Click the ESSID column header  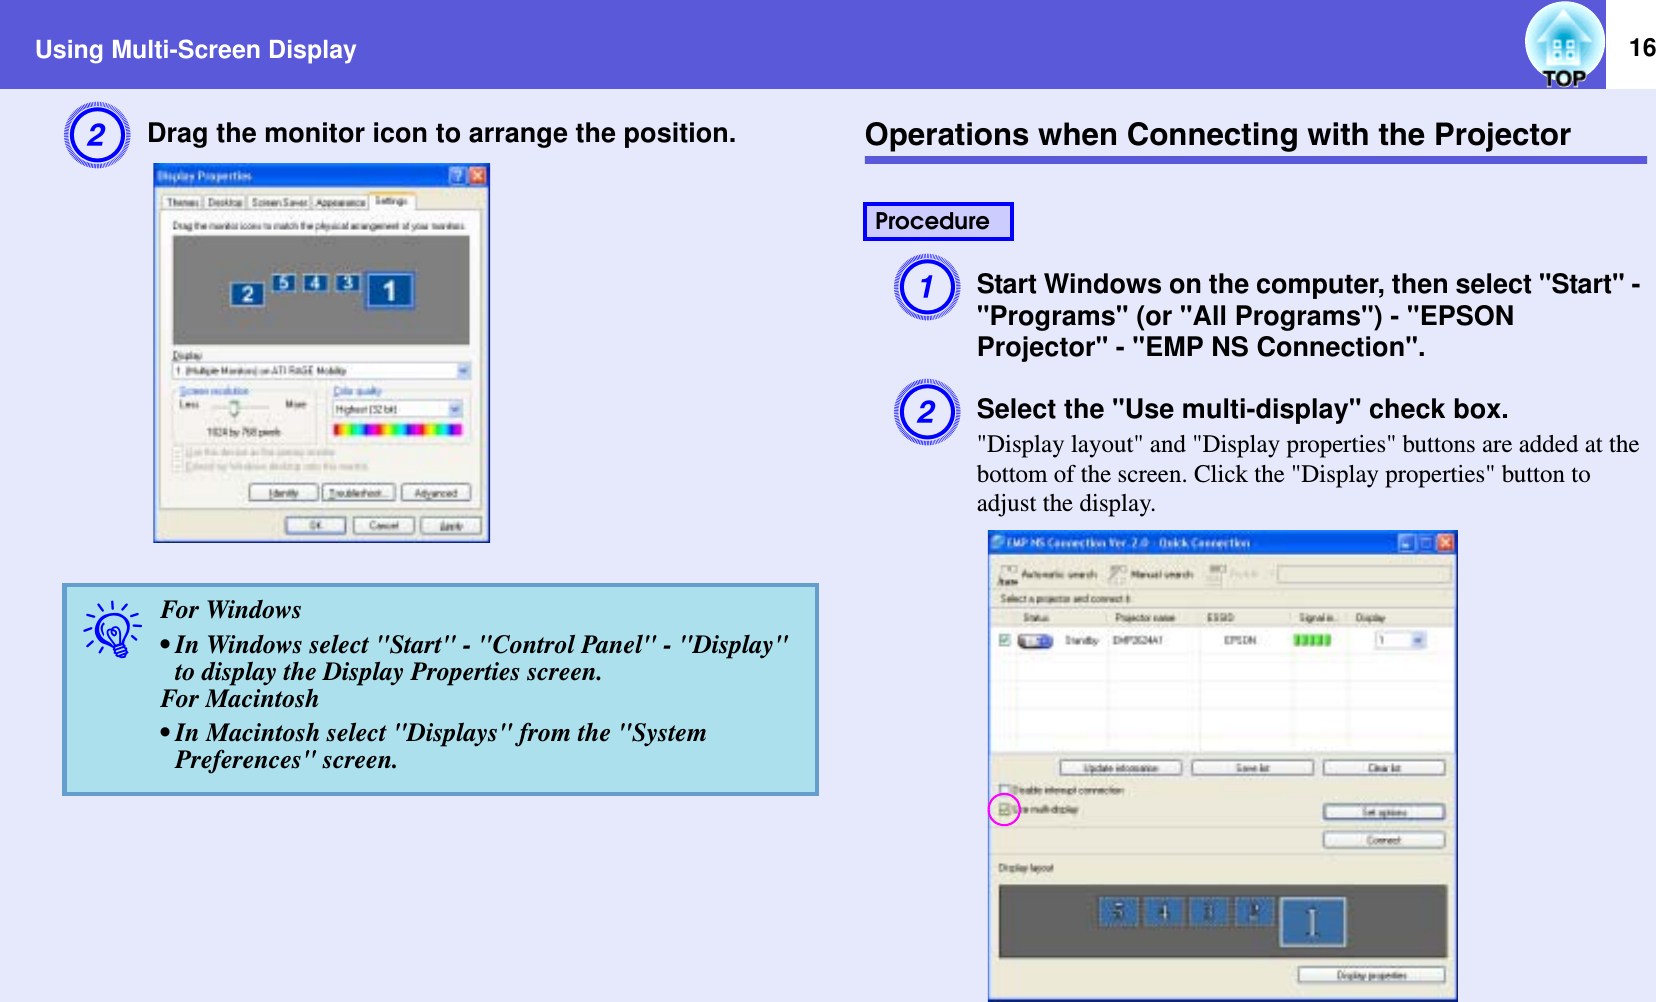pyautogui.click(x=1220, y=618)
